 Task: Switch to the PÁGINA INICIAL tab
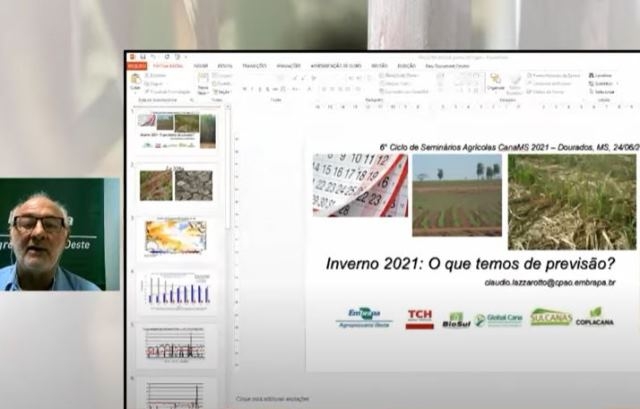168,66
